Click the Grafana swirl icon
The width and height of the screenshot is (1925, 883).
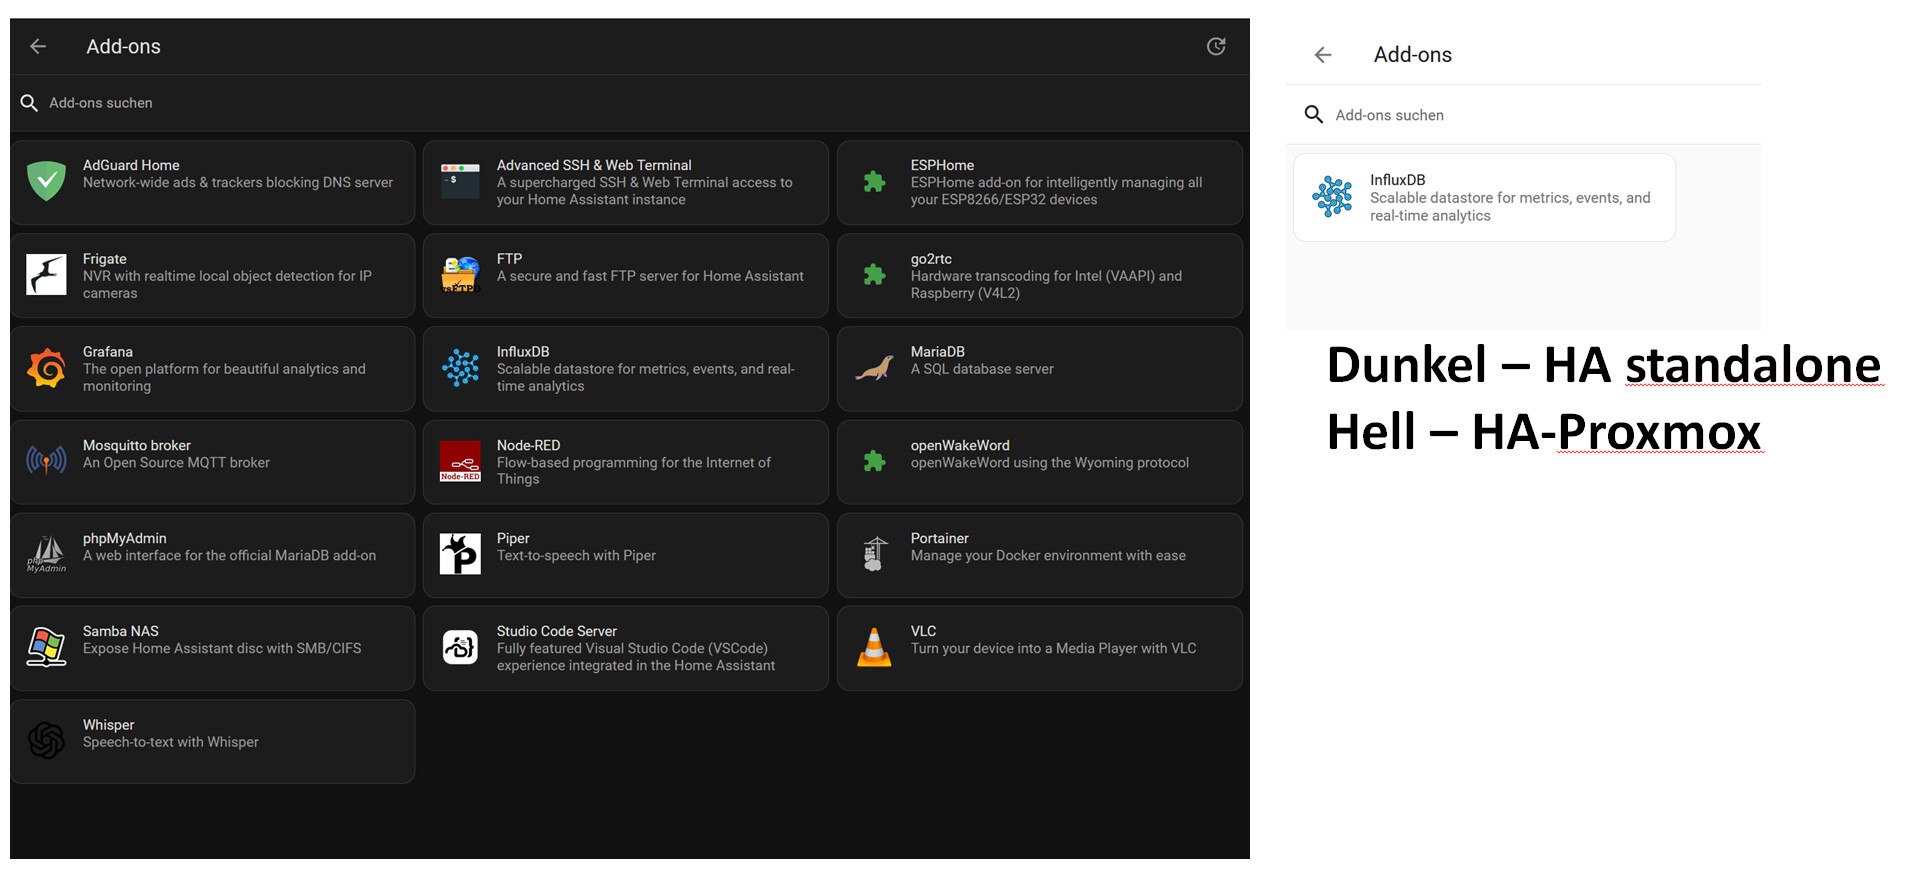pos(46,368)
